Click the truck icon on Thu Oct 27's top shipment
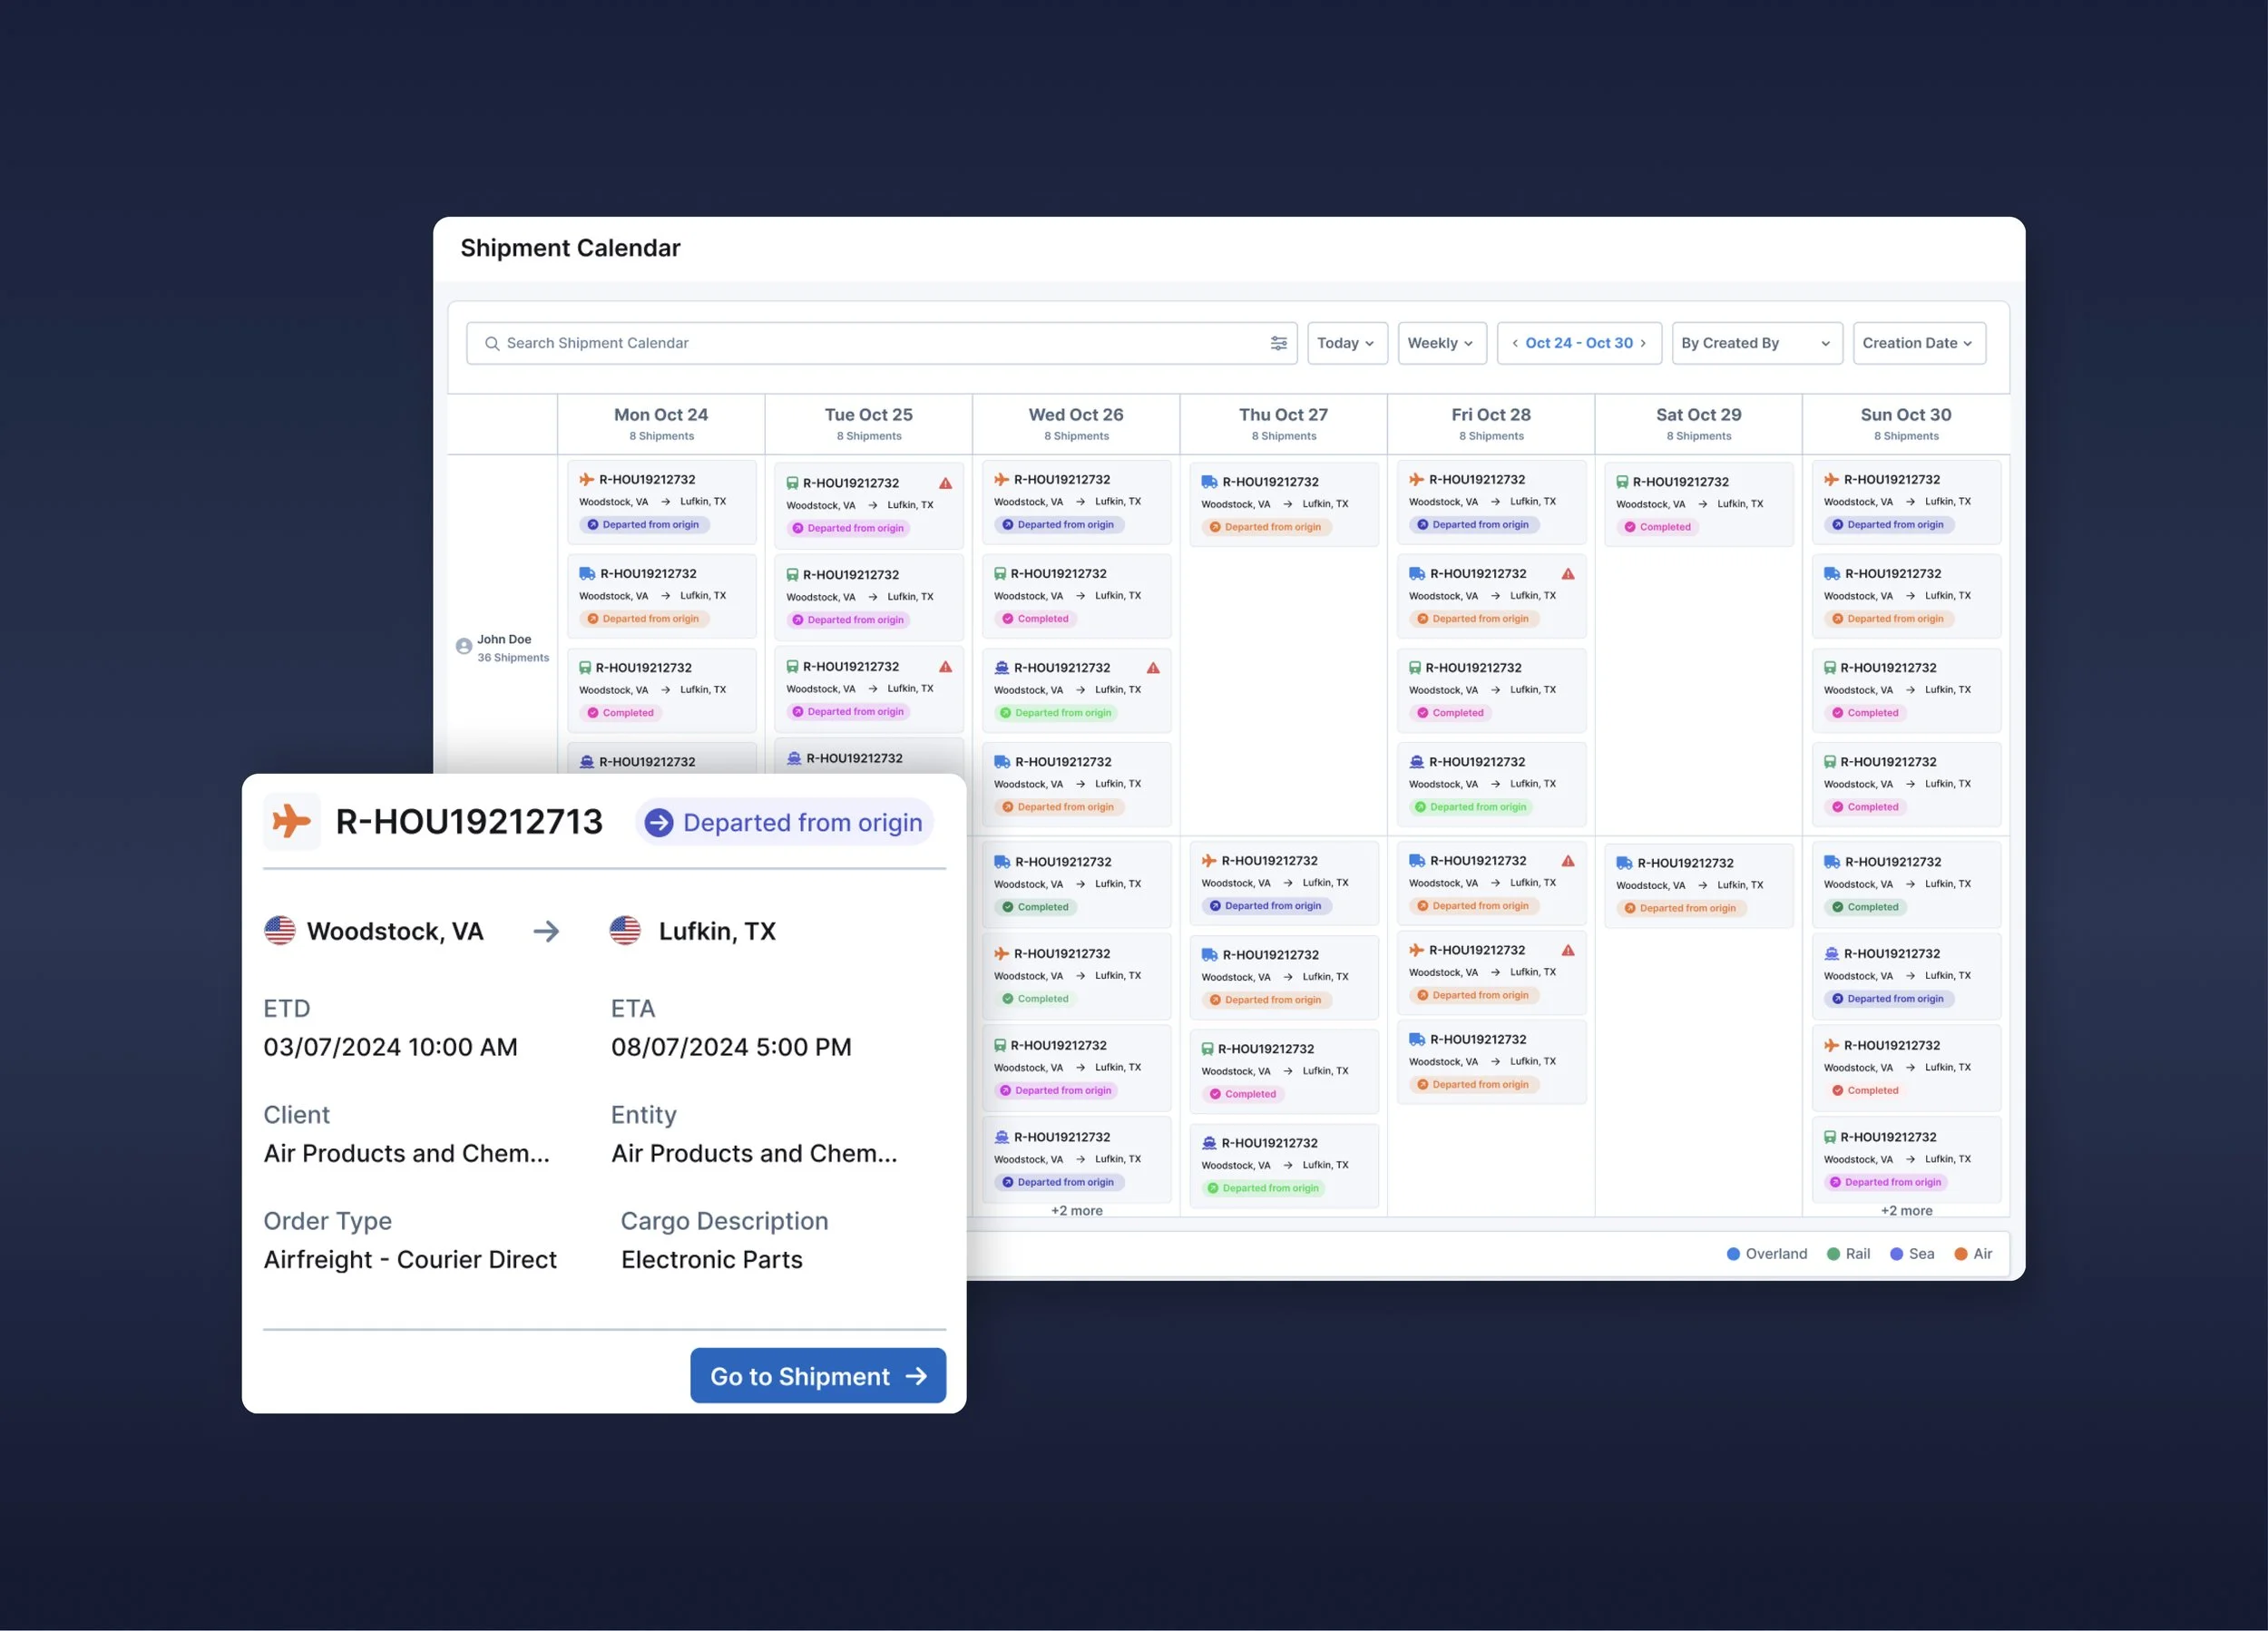Image resolution: width=2268 pixels, height=1631 pixels. [1209, 482]
